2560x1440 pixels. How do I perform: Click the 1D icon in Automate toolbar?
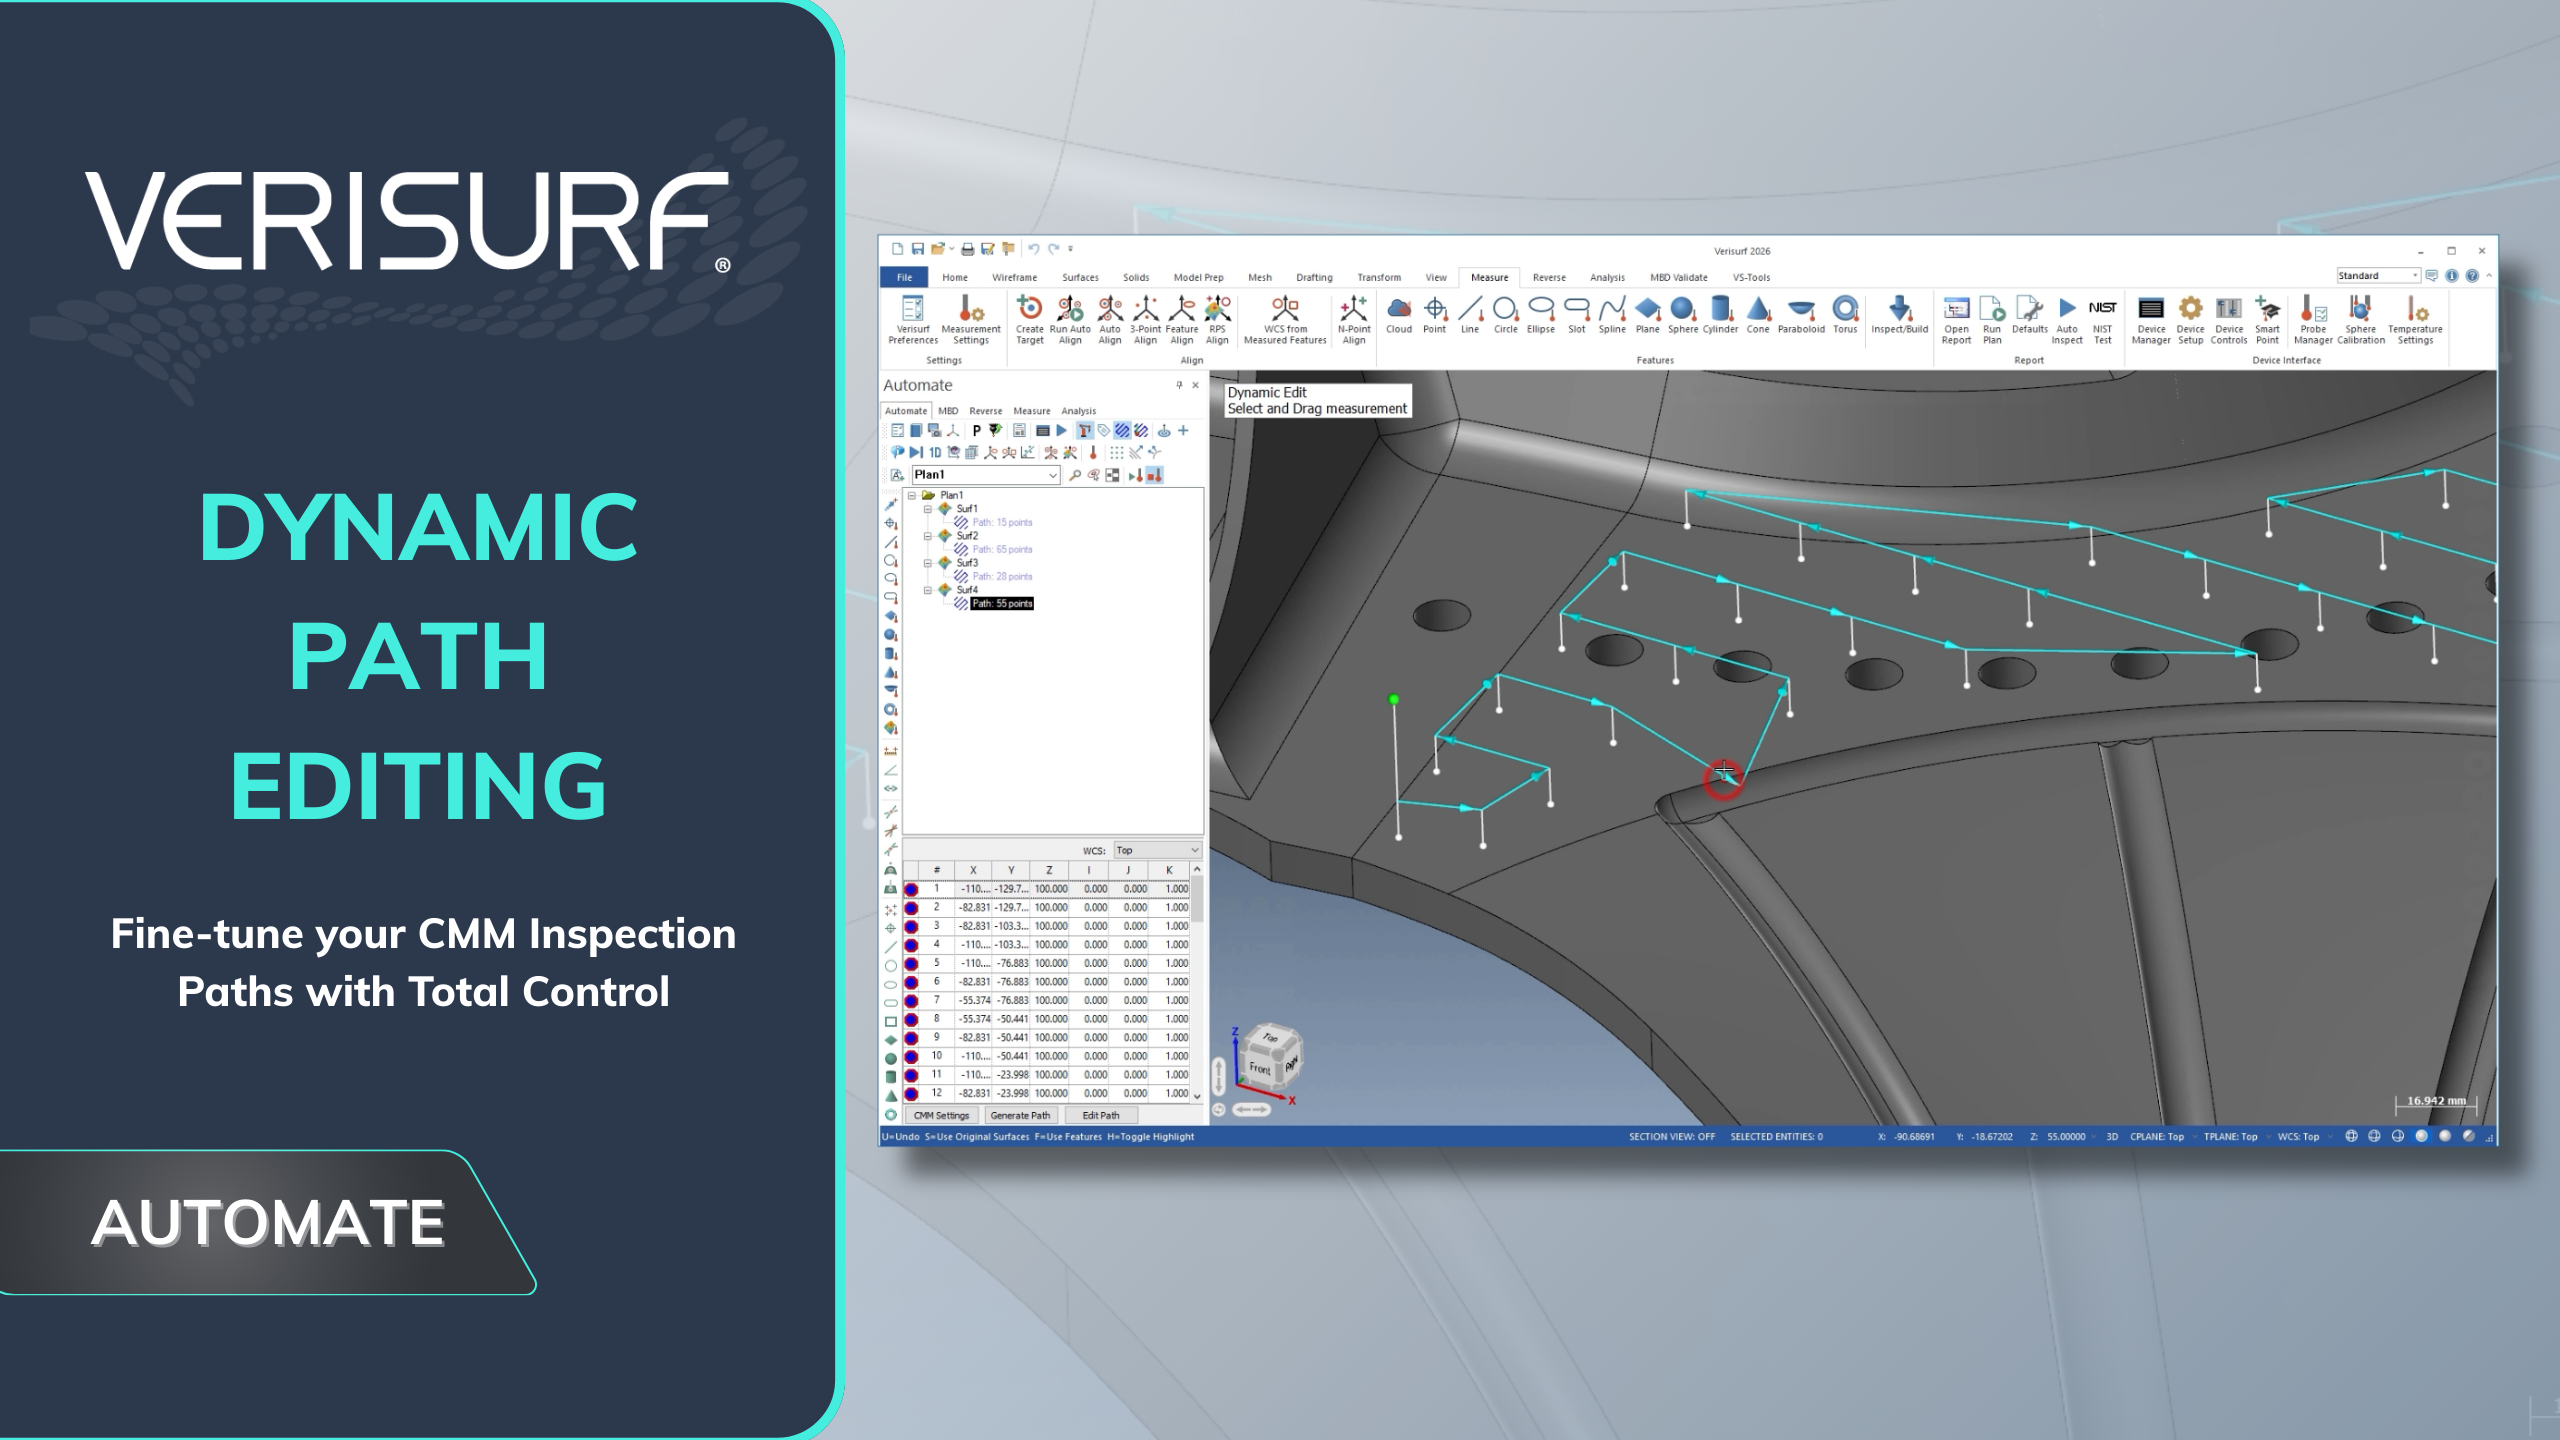point(935,452)
